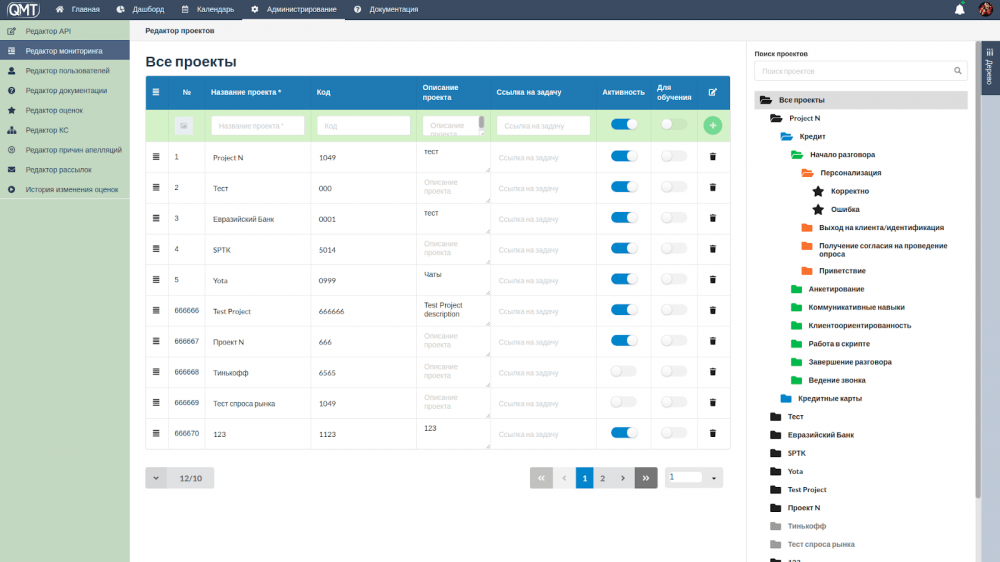Click the notification bell icon
Viewport: 1000px width, 562px height.
(x=960, y=9)
